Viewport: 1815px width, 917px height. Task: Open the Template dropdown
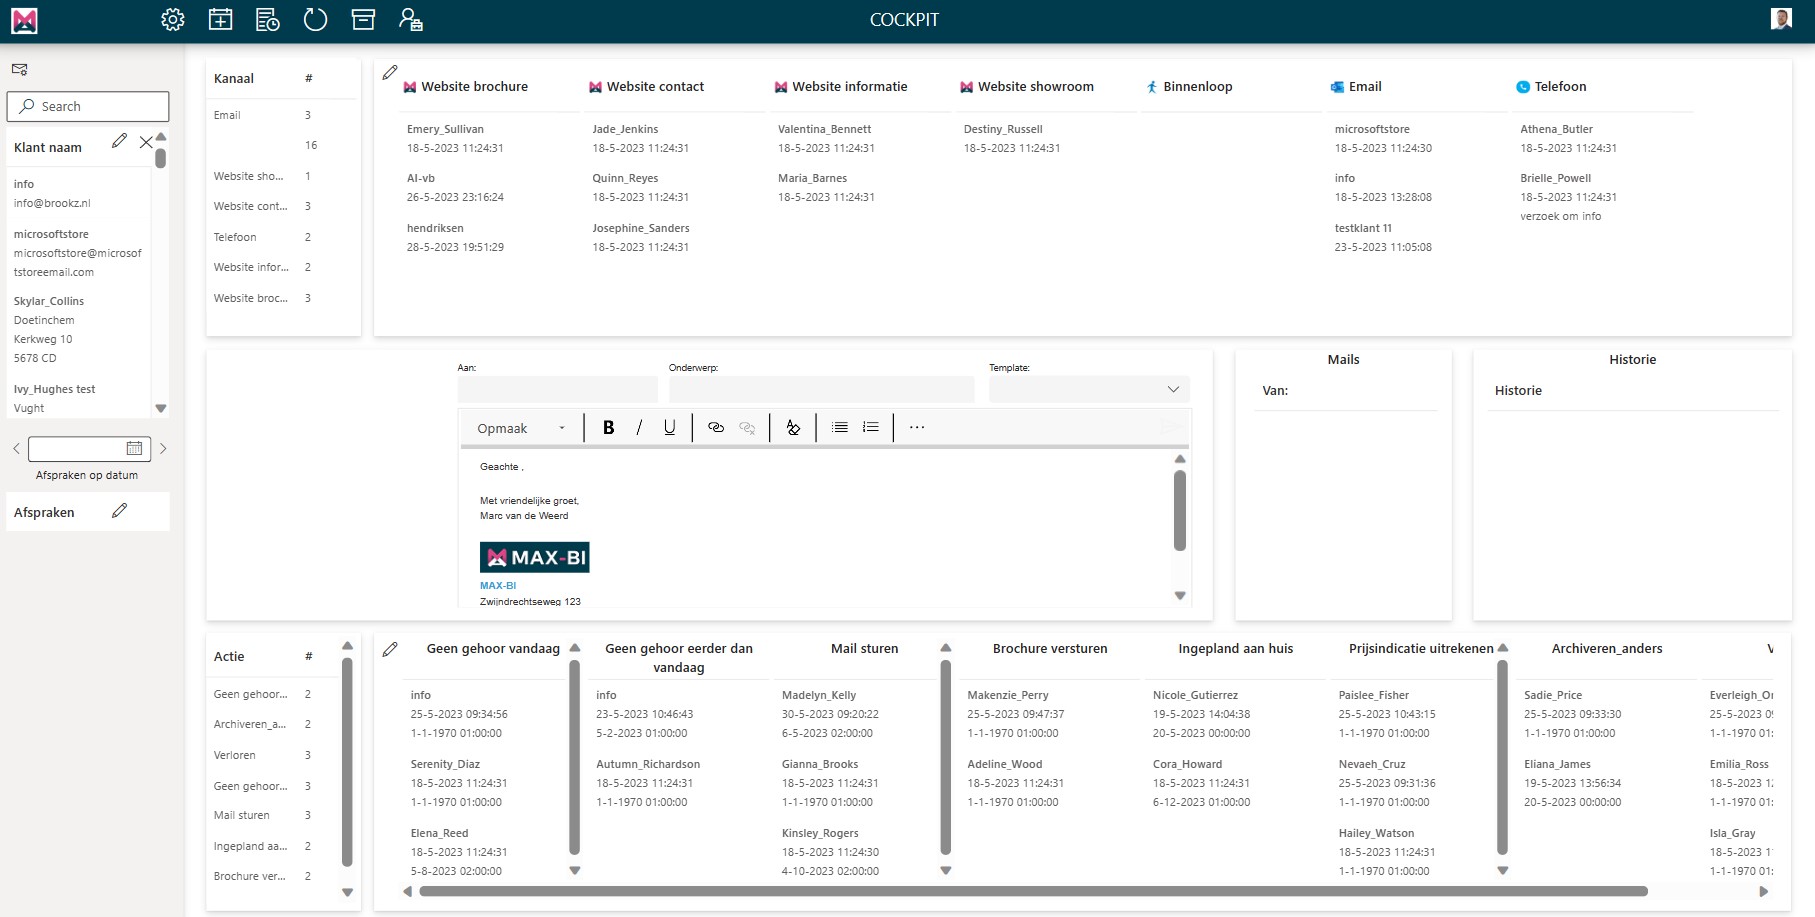pyautogui.click(x=1088, y=389)
